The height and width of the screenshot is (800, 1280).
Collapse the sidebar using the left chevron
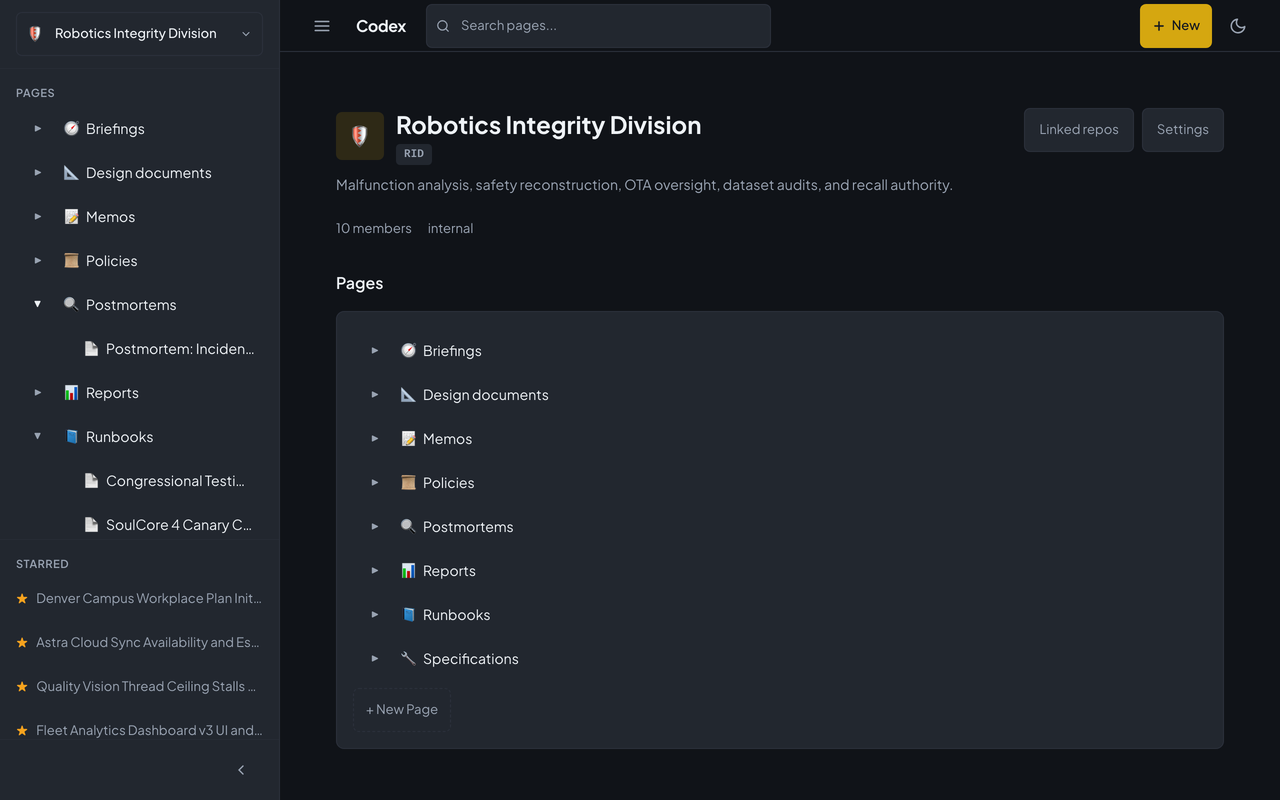pyautogui.click(x=241, y=770)
